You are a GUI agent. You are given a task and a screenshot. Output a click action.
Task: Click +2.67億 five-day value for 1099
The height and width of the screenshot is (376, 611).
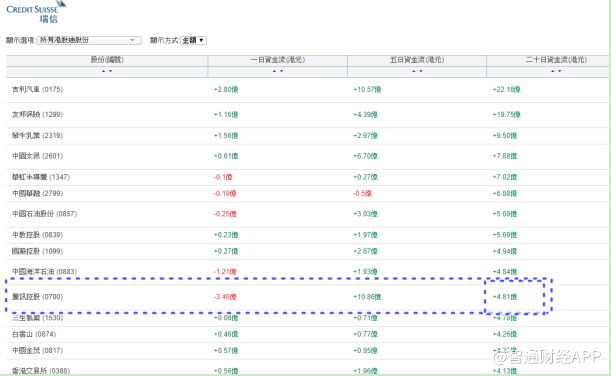pyautogui.click(x=365, y=251)
